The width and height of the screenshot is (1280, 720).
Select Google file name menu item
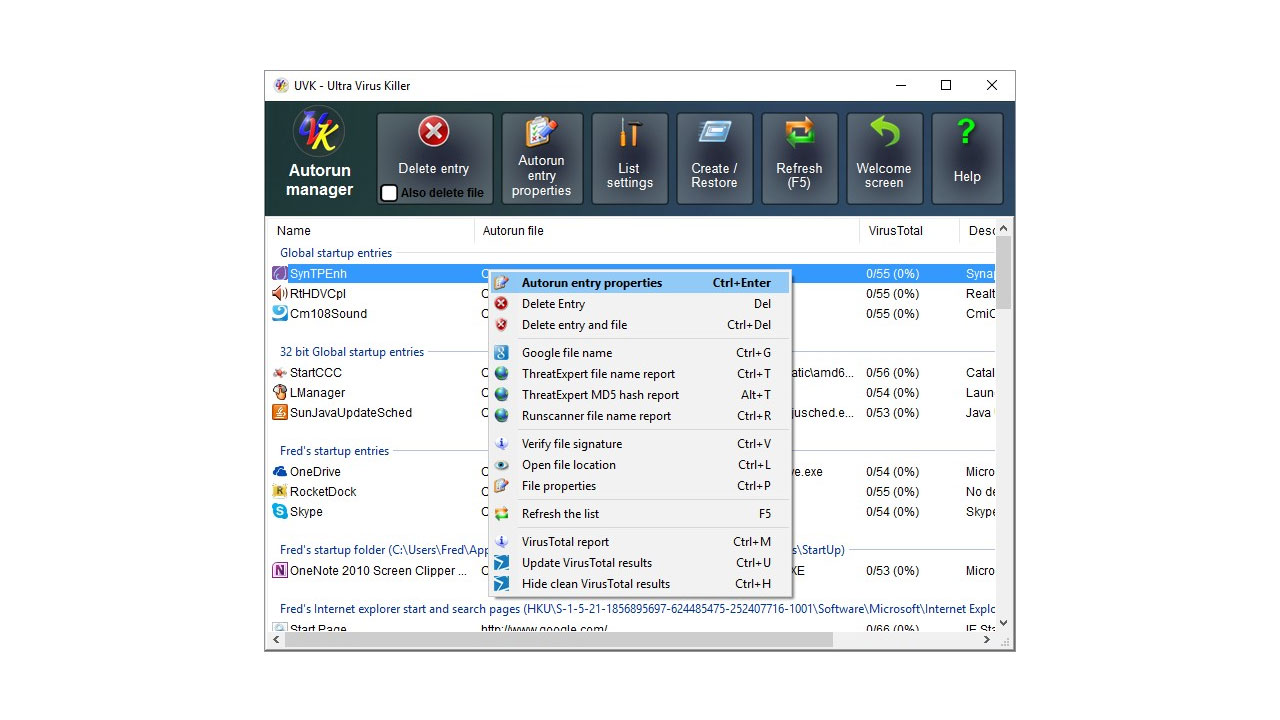640,353
